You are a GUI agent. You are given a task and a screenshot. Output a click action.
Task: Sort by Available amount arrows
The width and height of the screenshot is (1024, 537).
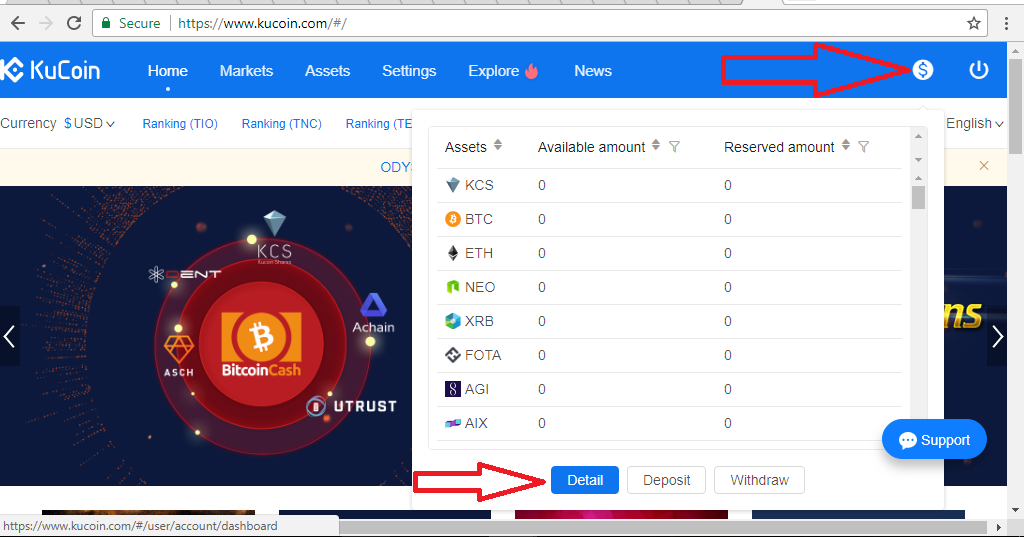pos(656,145)
